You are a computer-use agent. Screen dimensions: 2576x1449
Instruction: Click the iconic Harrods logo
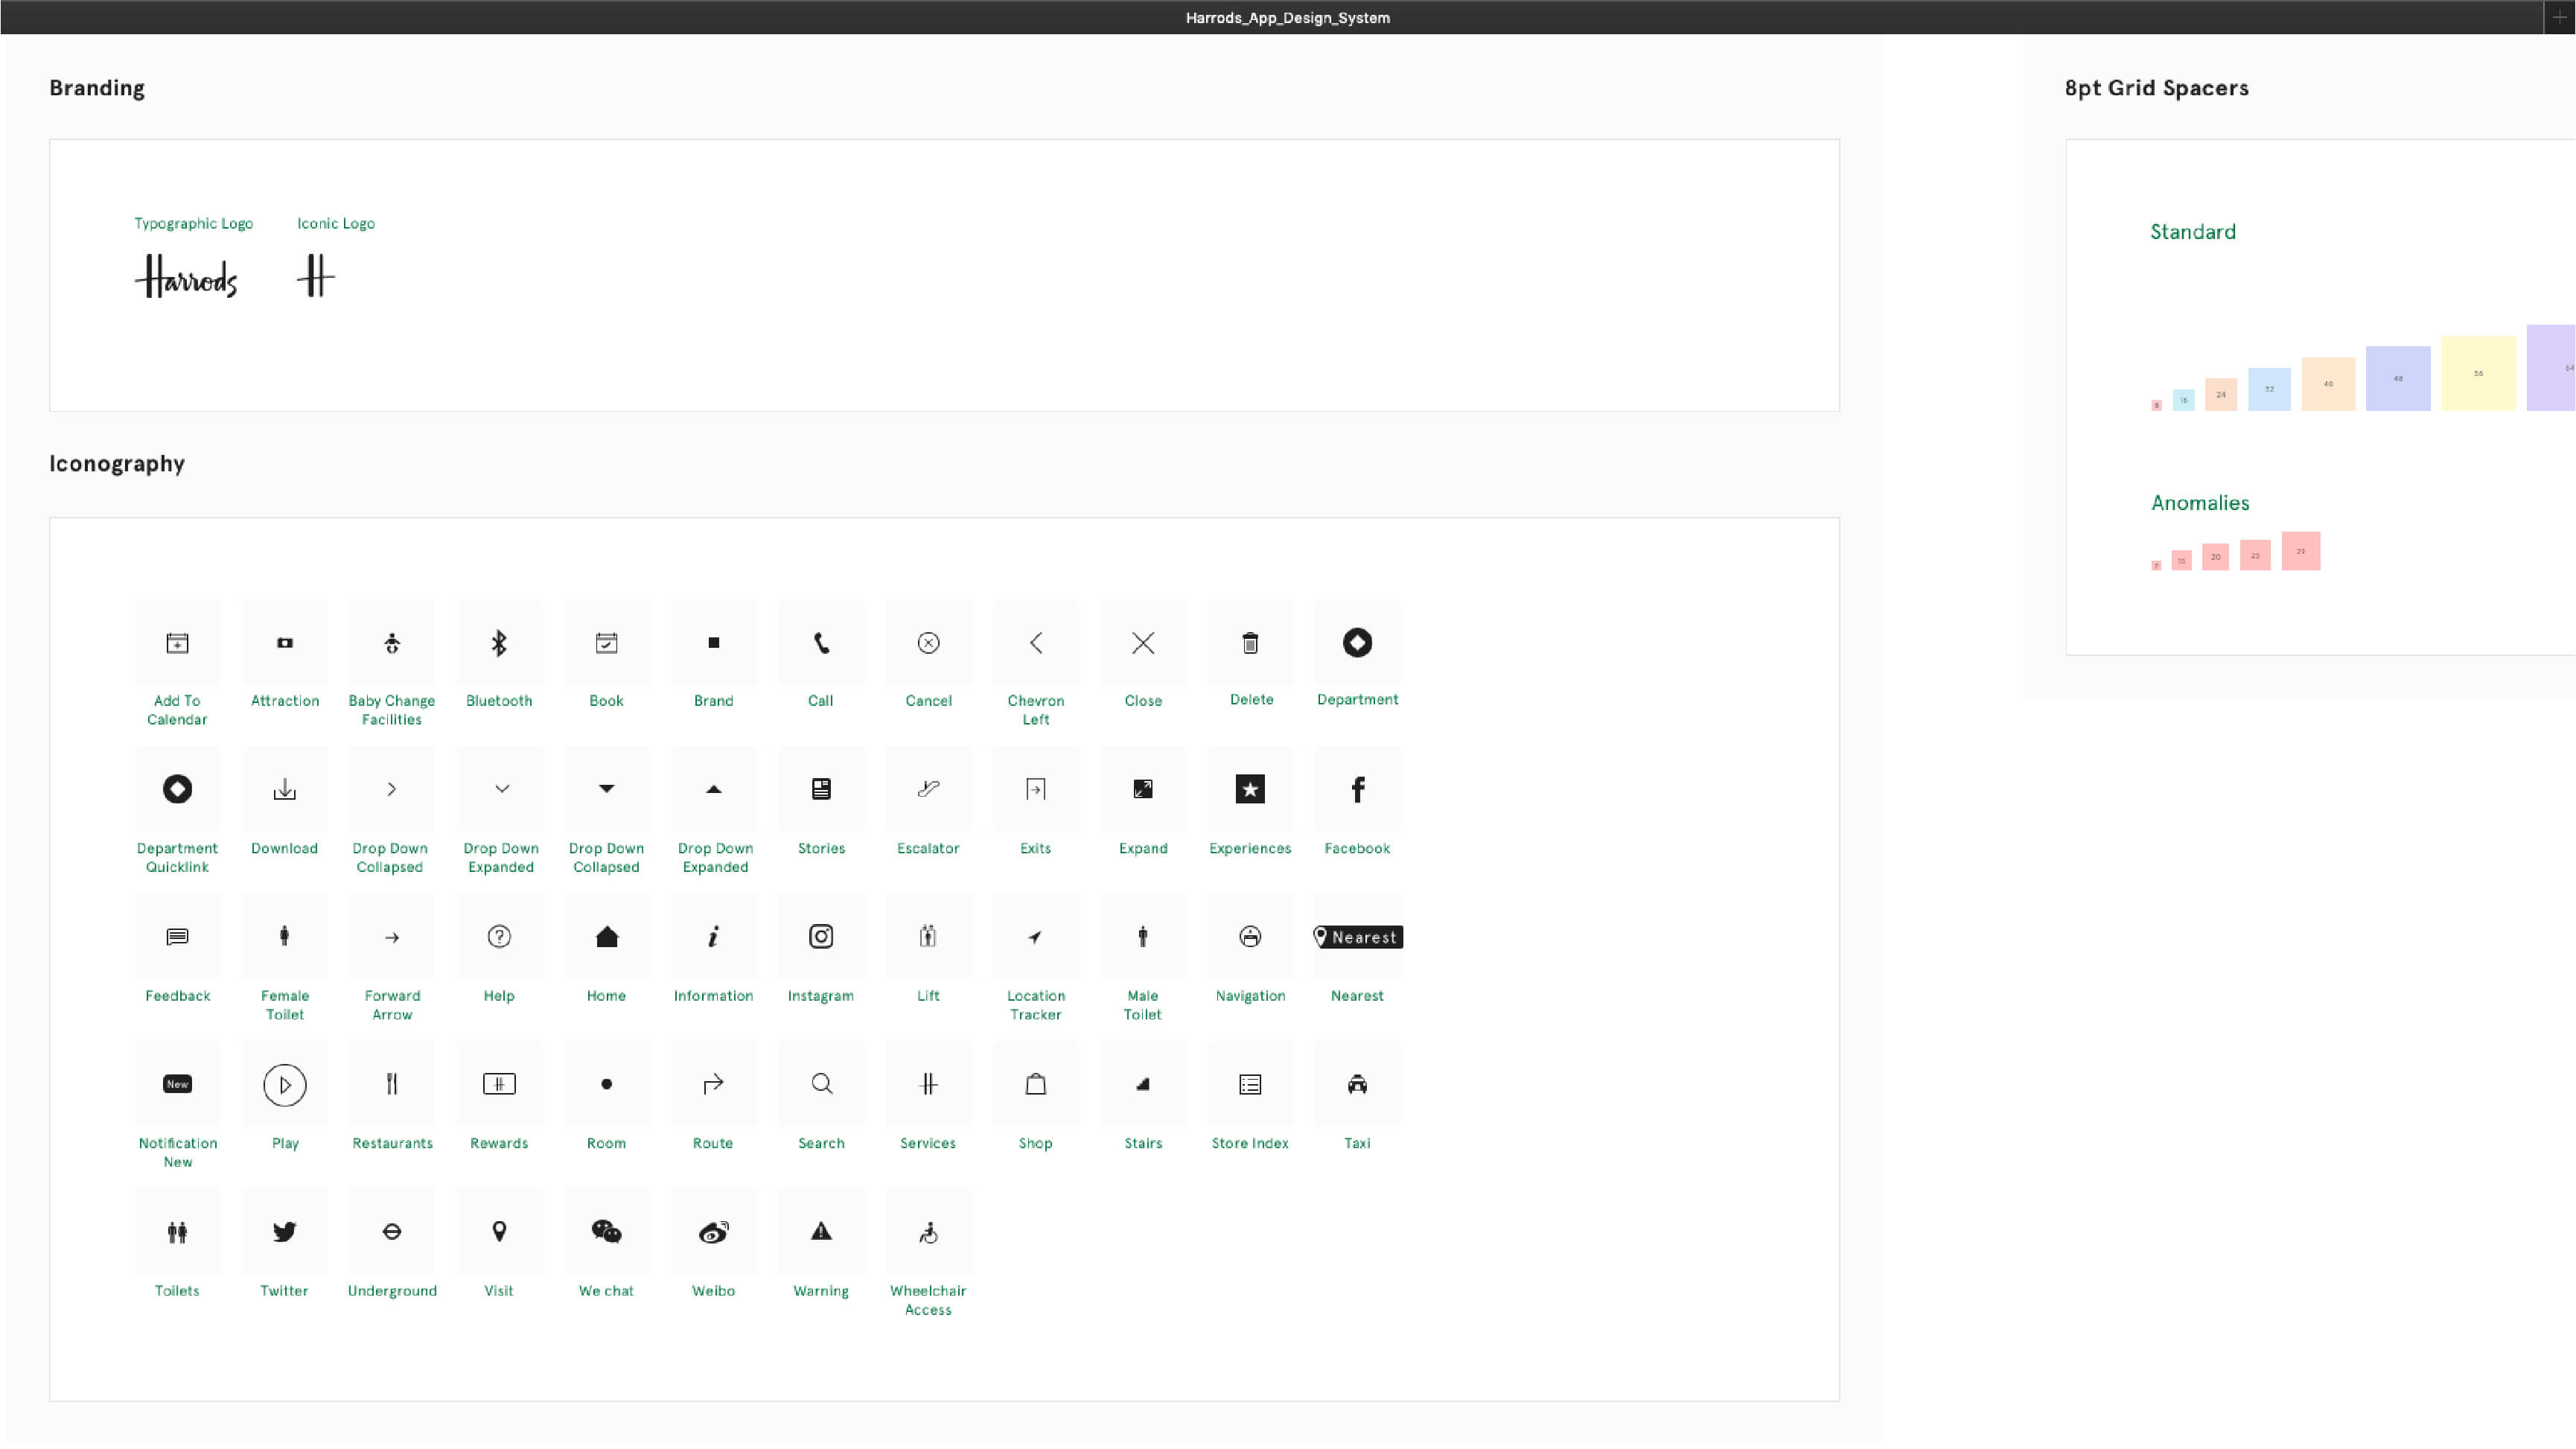[315, 277]
